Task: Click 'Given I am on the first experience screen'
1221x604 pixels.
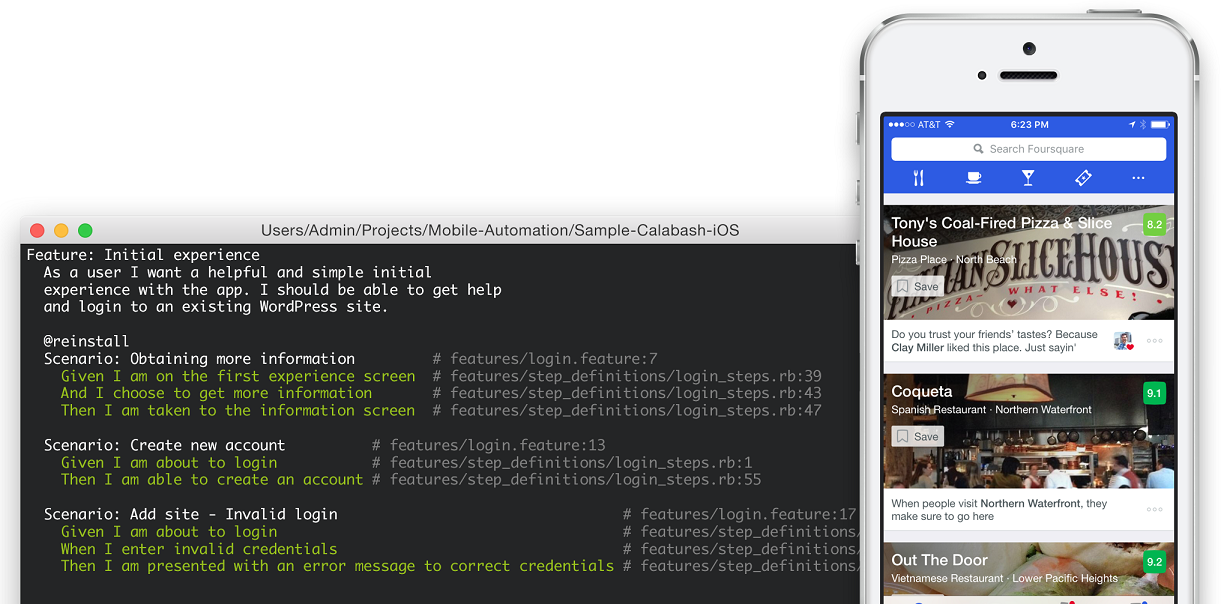Action: (x=238, y=376)
